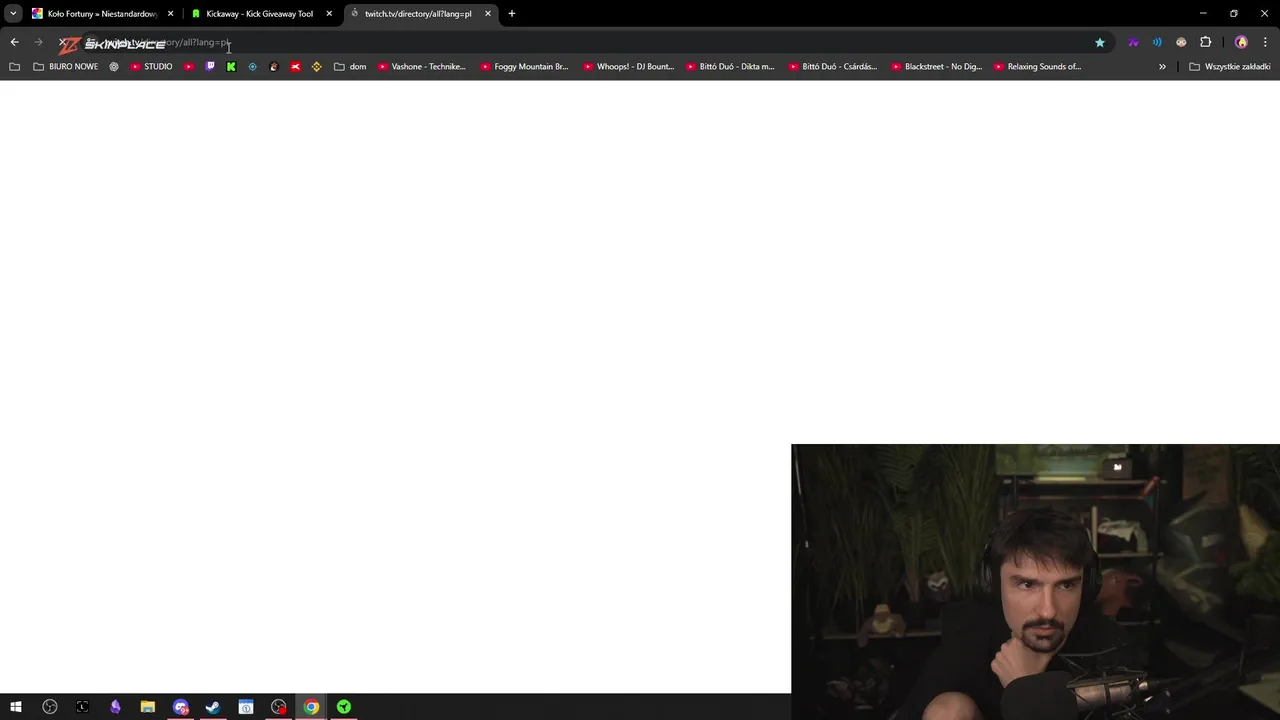The width and height of the screenshot is (1280, 720).
Task: Open the Bittó Duó - Csárdás... bookmark
Action: 833,67
